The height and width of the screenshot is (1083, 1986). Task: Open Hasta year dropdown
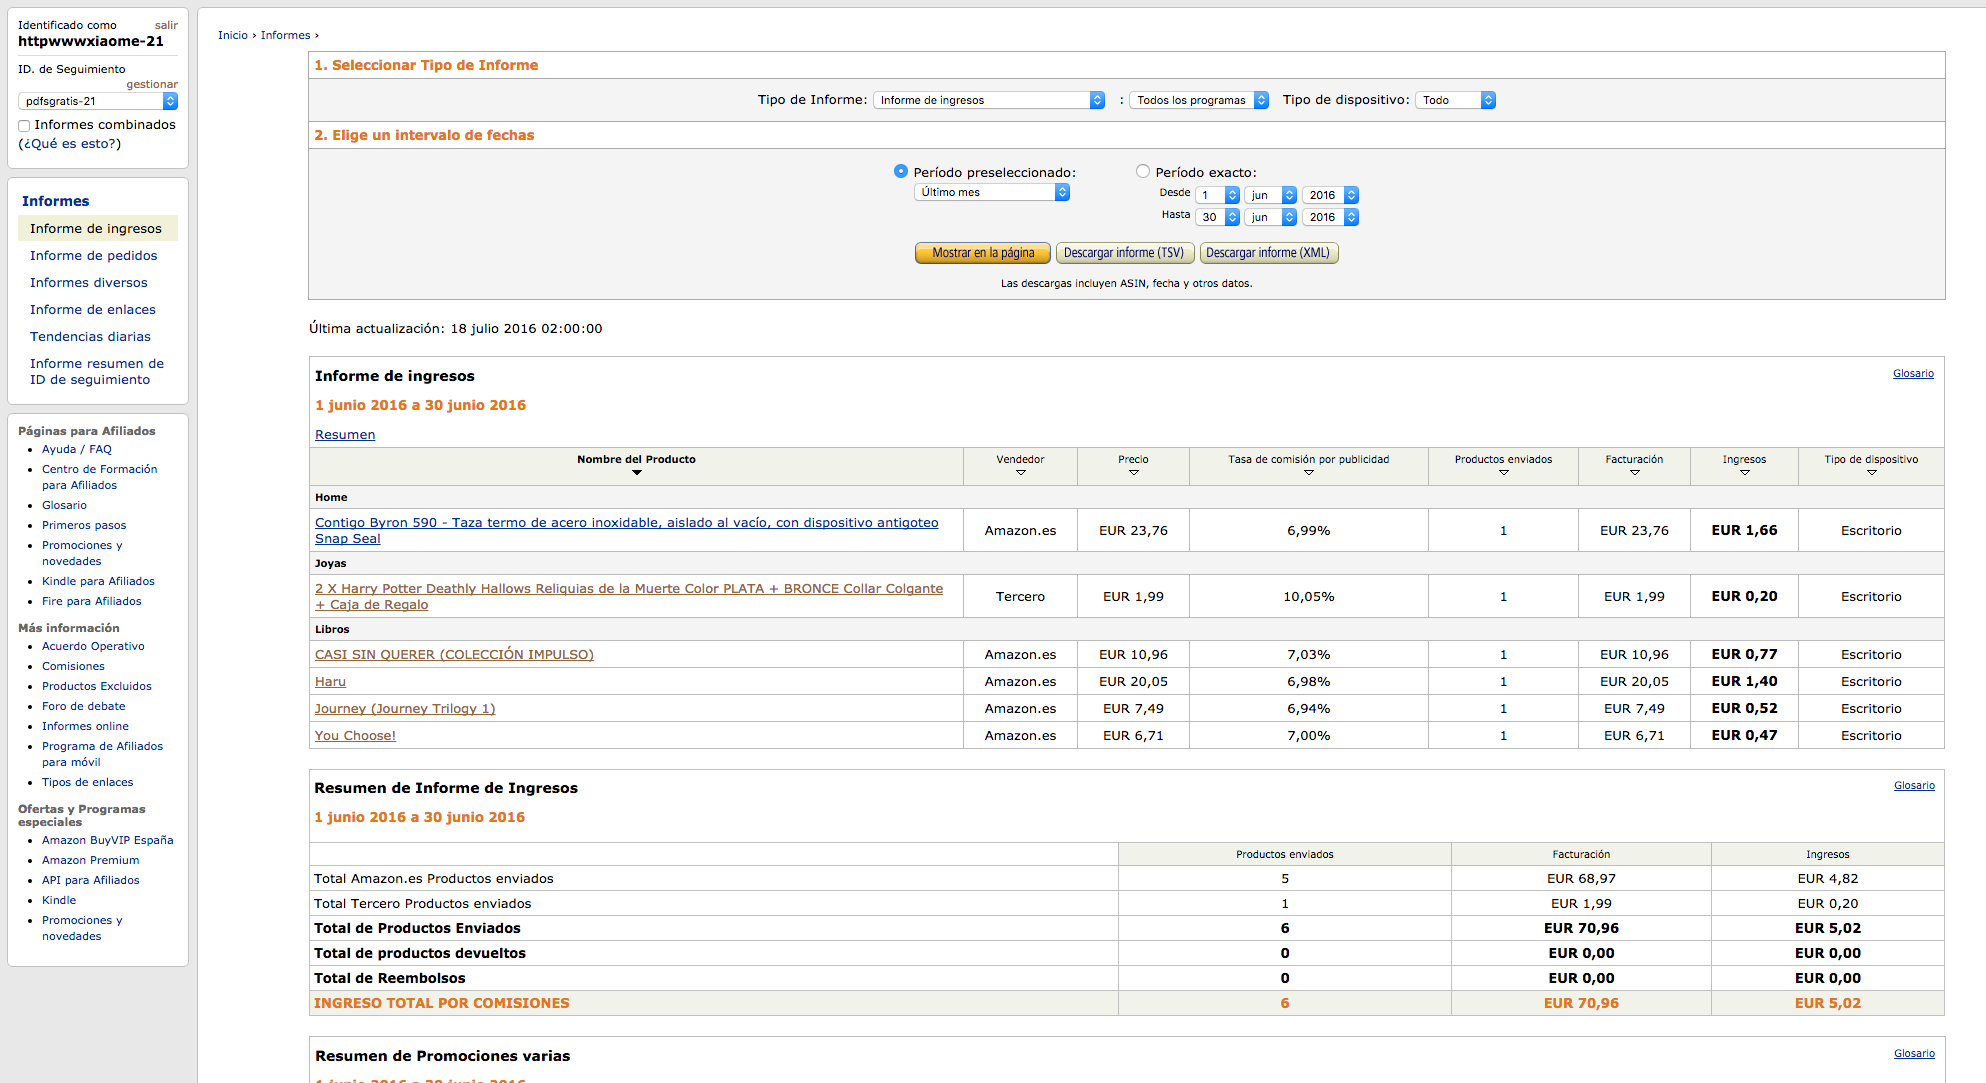[1330, 217]
